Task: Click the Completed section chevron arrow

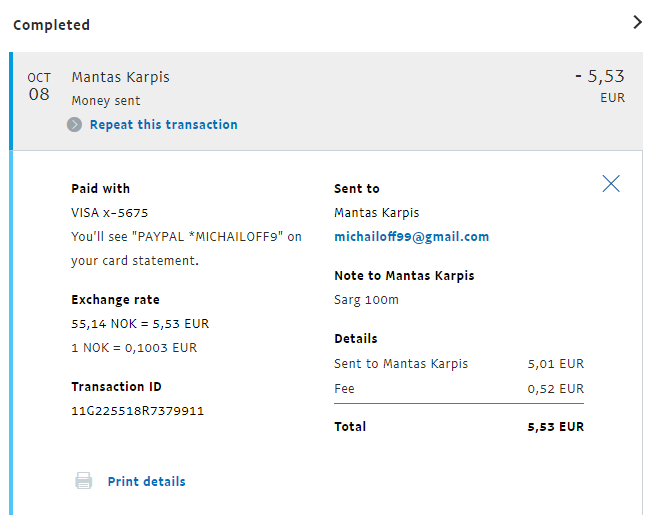Action: (637, 22)
